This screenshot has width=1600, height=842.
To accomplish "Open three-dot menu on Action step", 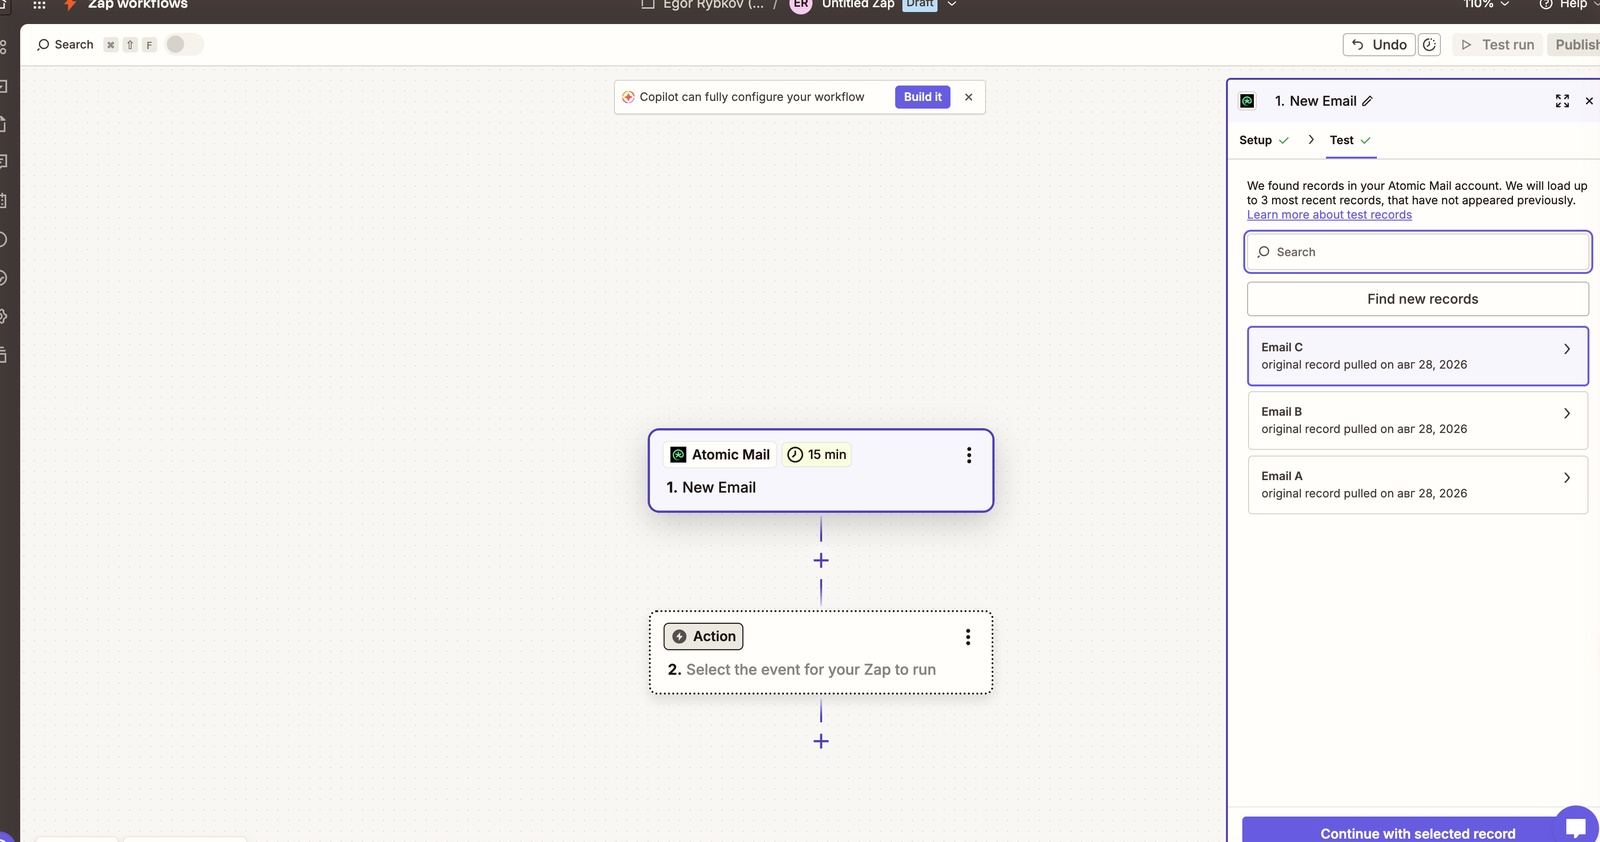I will 967,637.
